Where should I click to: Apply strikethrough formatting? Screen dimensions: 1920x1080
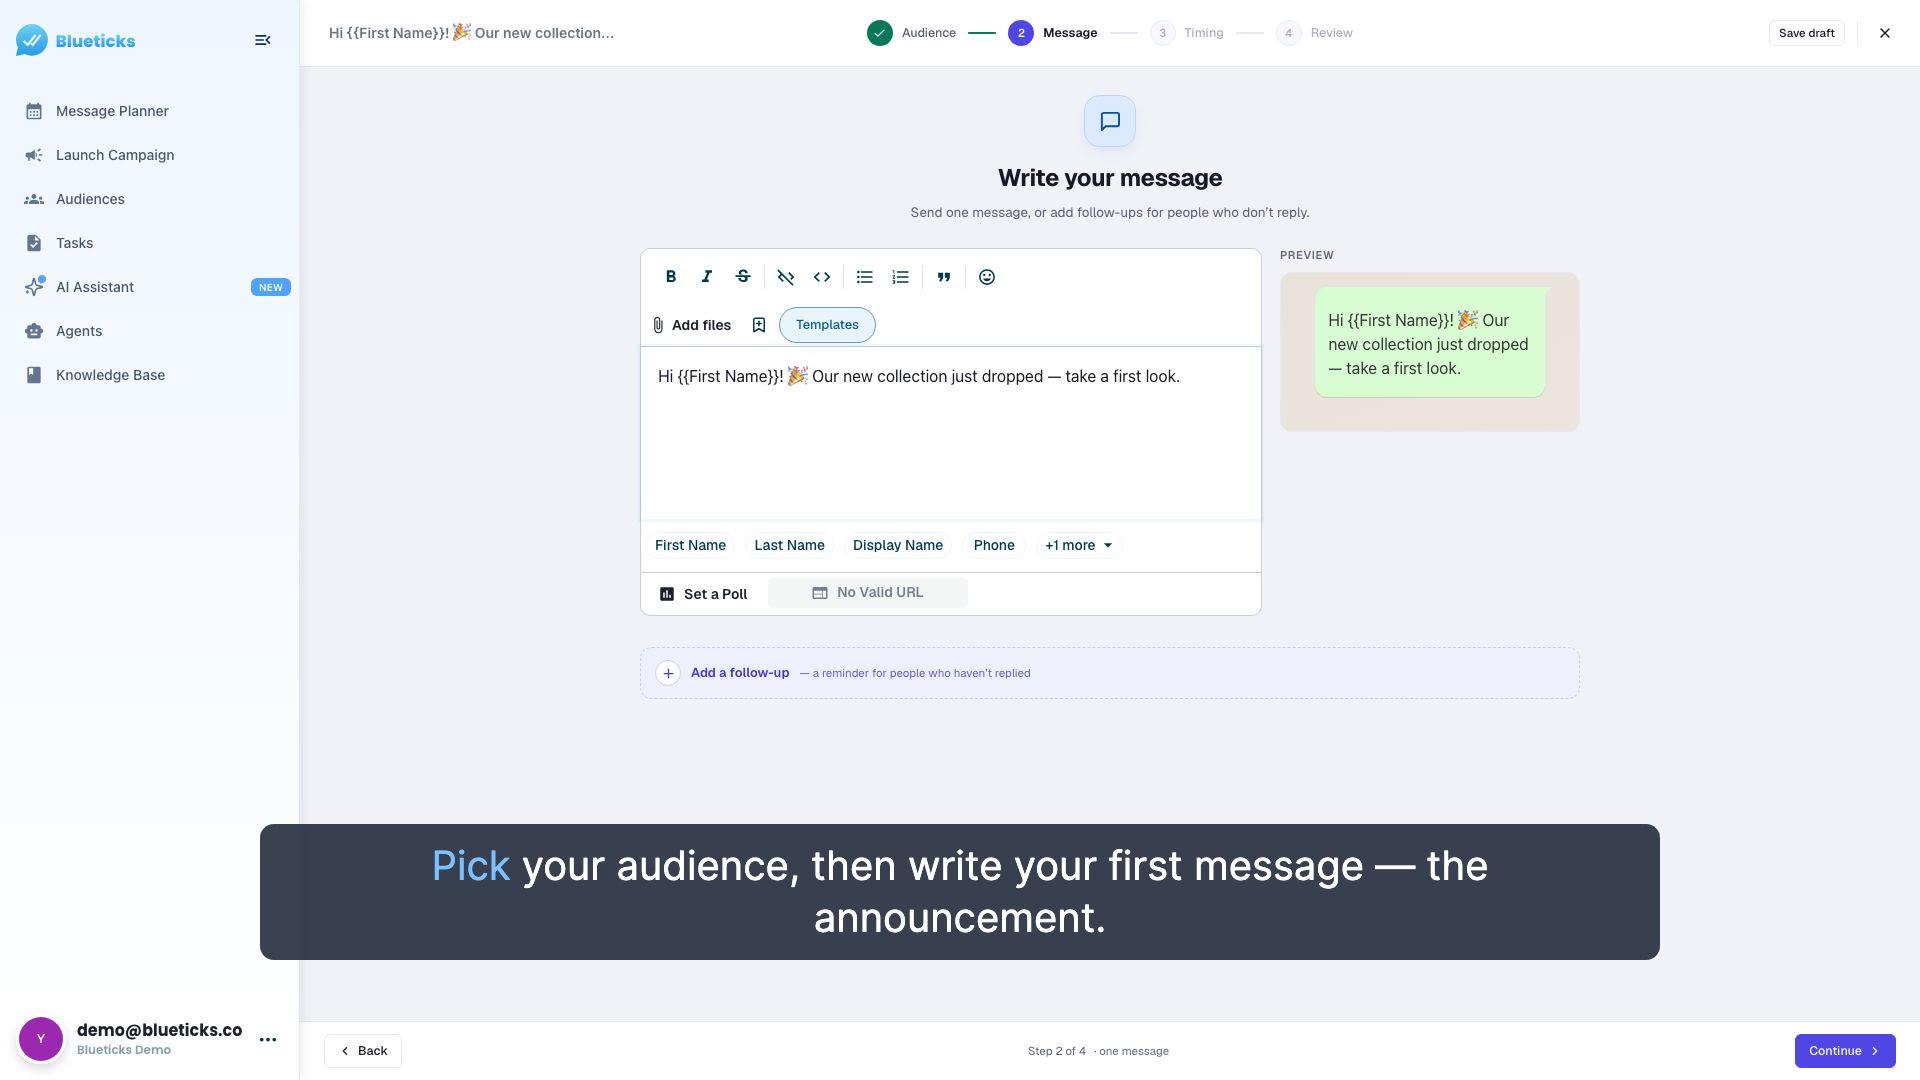[x=743, y=277]
